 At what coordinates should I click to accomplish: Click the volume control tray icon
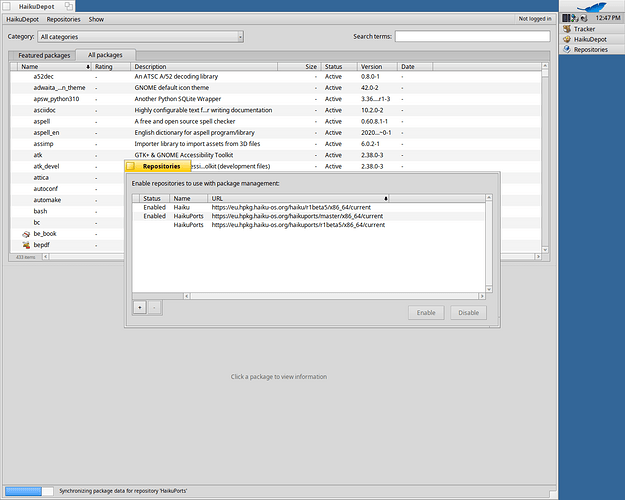[584, 18]
